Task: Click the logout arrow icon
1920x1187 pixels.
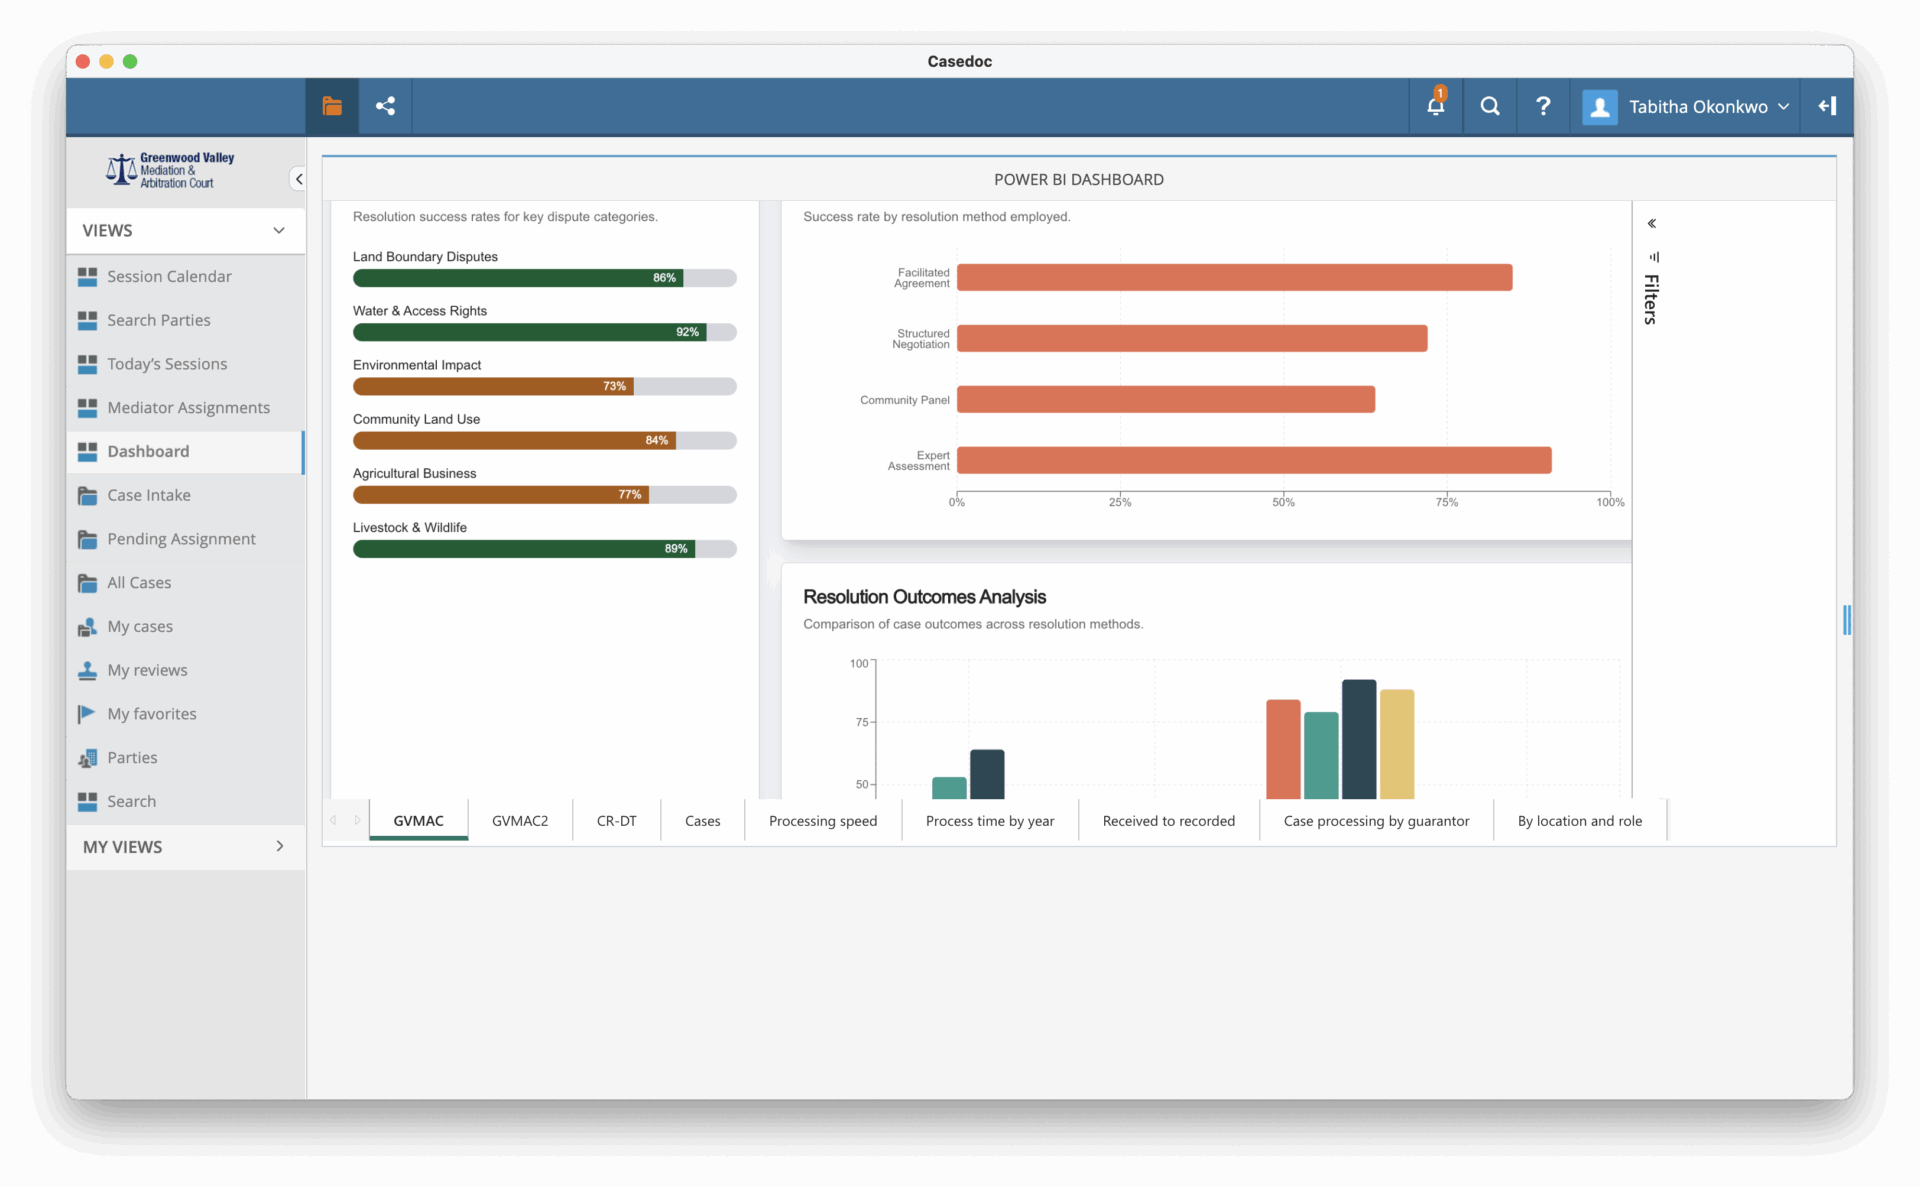Action: click(x=1827, y=106)
